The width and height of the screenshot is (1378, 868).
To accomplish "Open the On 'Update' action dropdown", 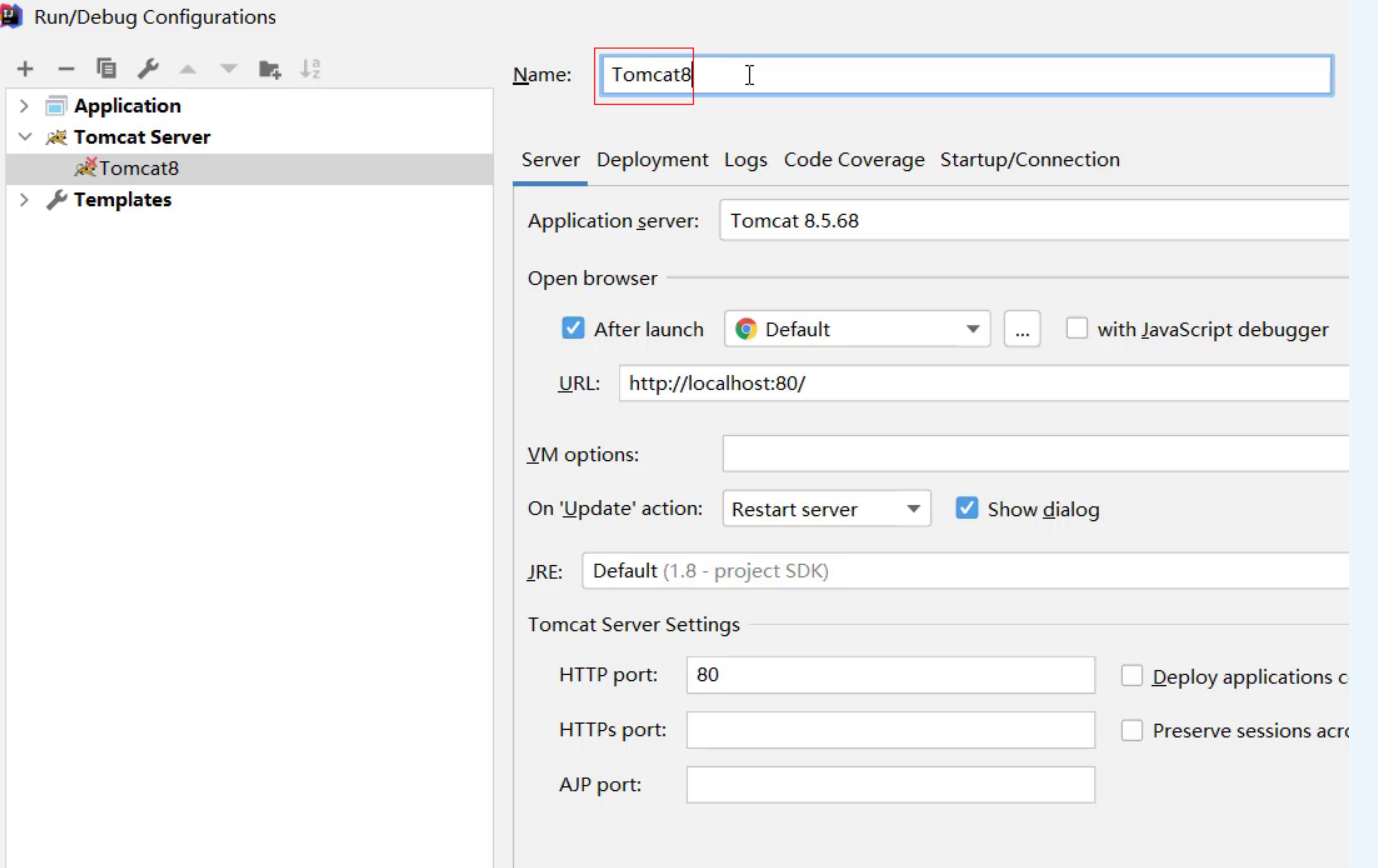I will [827, 509].
